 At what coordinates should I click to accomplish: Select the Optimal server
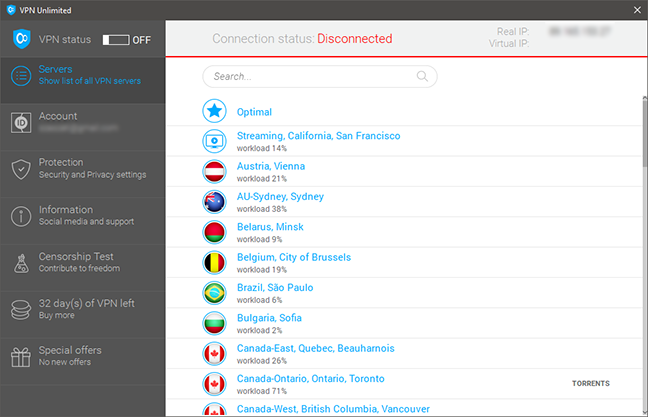(x=406, y=111)
